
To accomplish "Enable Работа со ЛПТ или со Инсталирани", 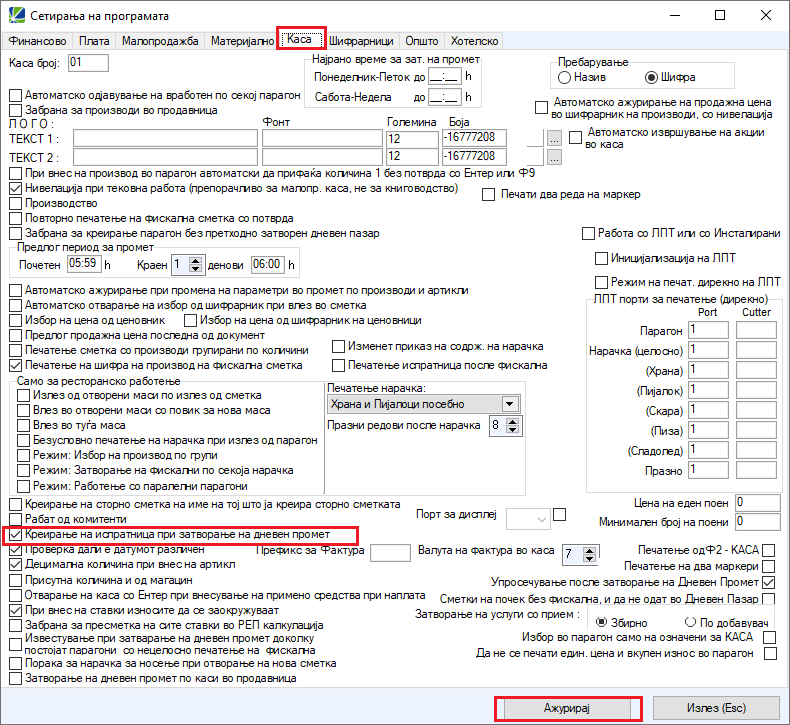I will 588,233.
